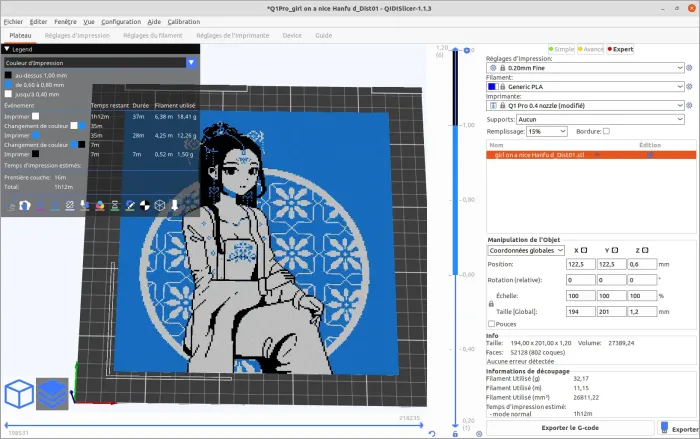Toggle custom G-code pencil icon

tap(130, 205)
